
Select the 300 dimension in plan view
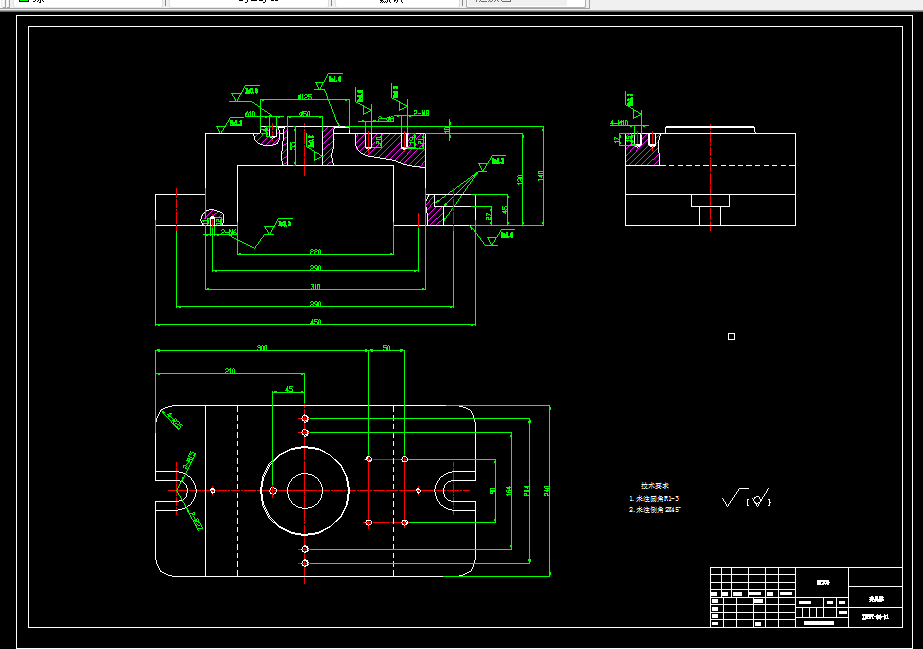click(x=262, y=348)
